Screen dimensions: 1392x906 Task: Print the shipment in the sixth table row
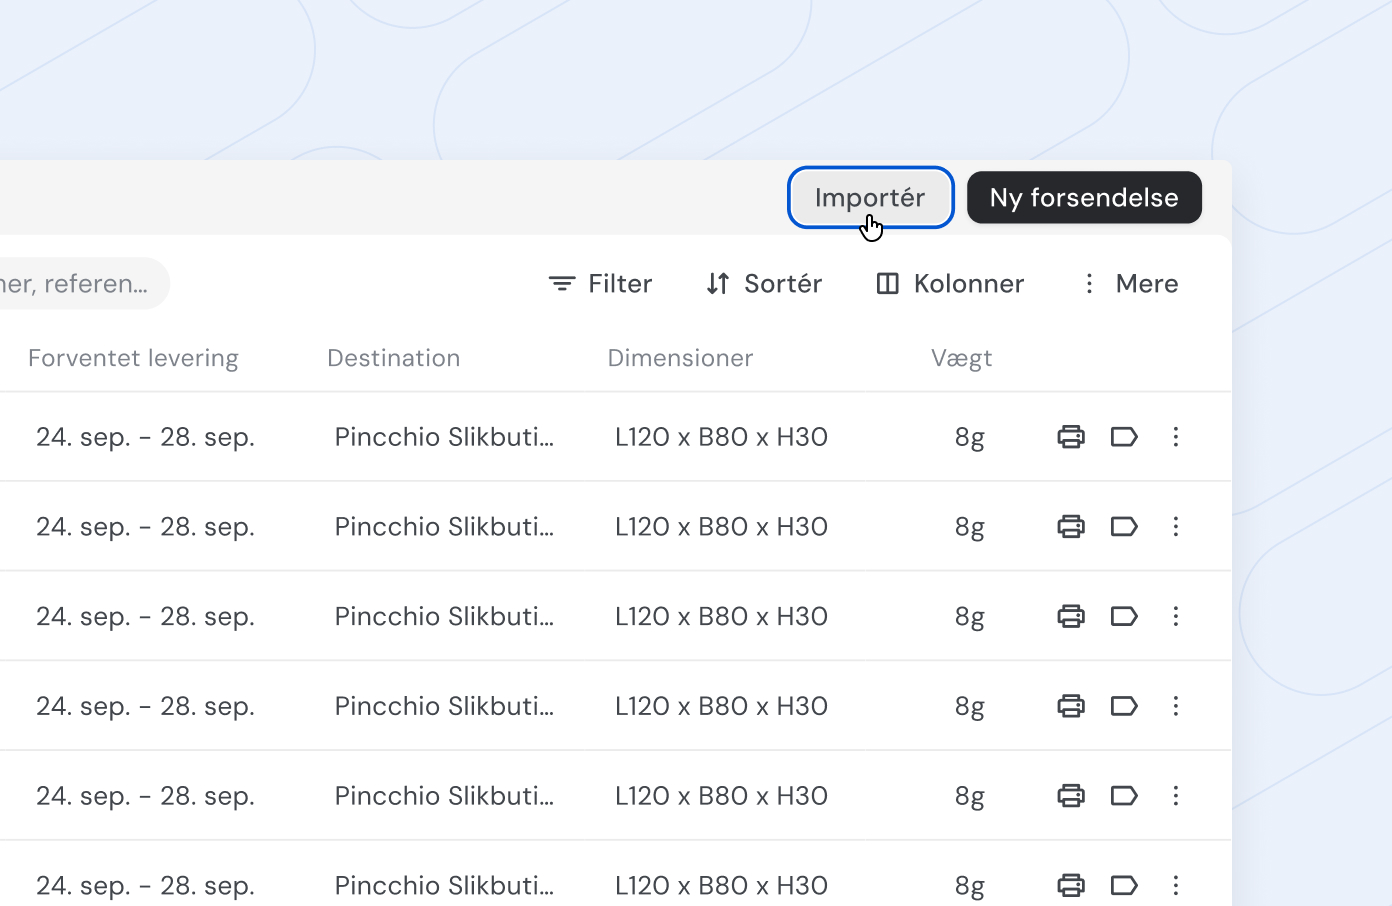[x=1071, y=885]
